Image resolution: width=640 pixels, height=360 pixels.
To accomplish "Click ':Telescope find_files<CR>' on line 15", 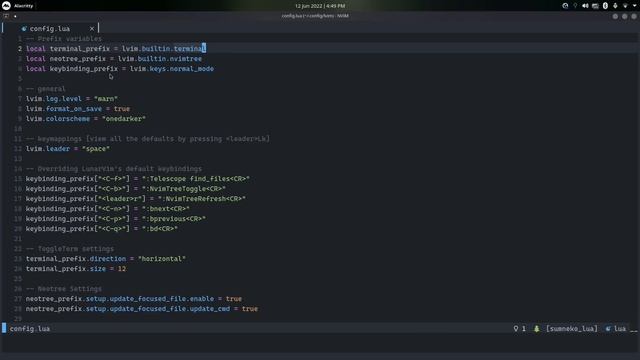I will tap(196, 179).
